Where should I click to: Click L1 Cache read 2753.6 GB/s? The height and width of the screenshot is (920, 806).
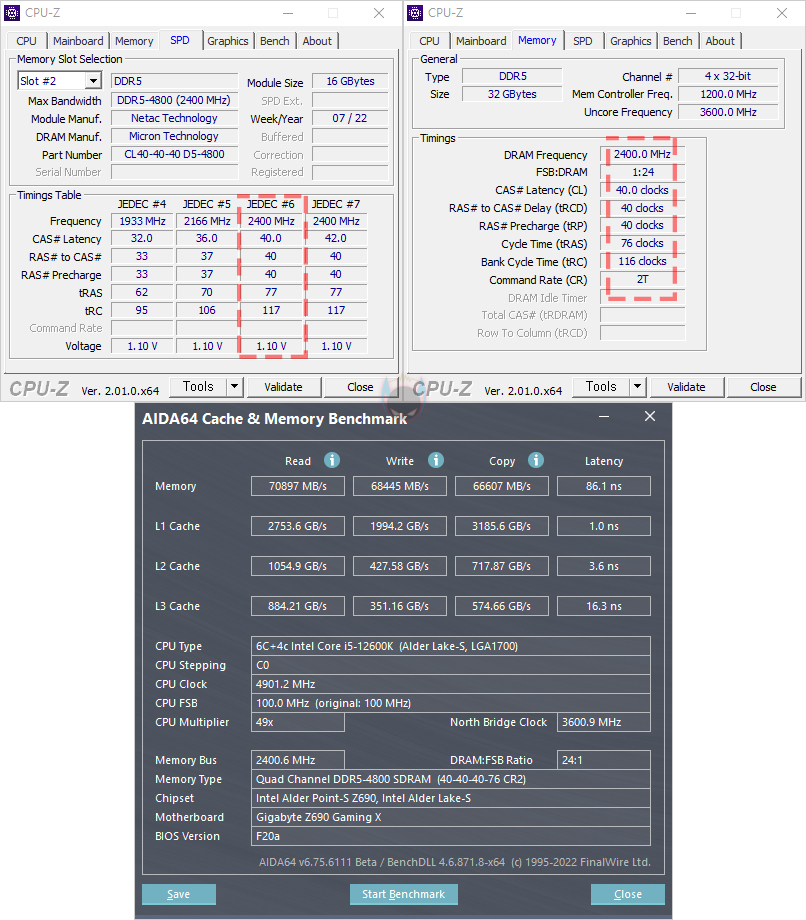[x=298, y=526]
